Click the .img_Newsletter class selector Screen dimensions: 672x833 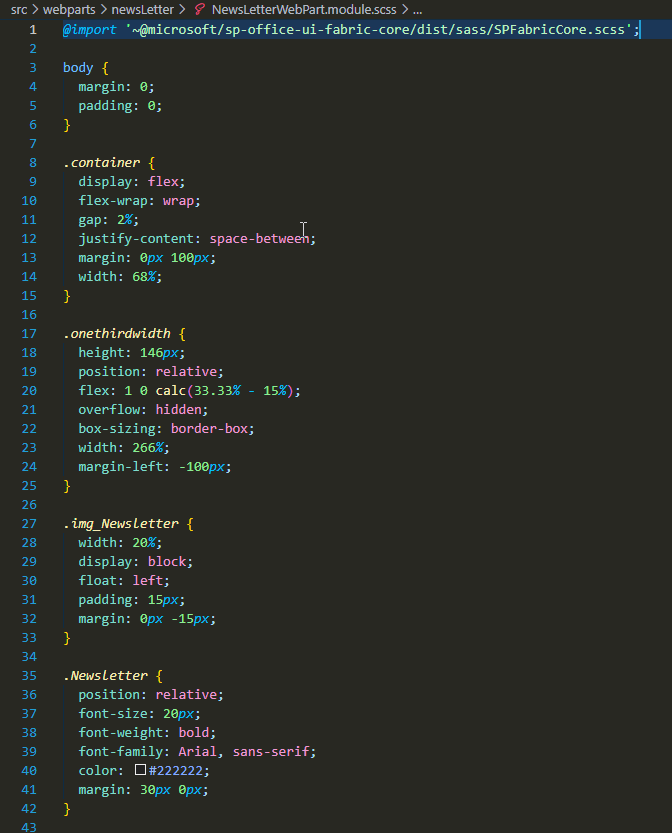(x=121, y=524)
